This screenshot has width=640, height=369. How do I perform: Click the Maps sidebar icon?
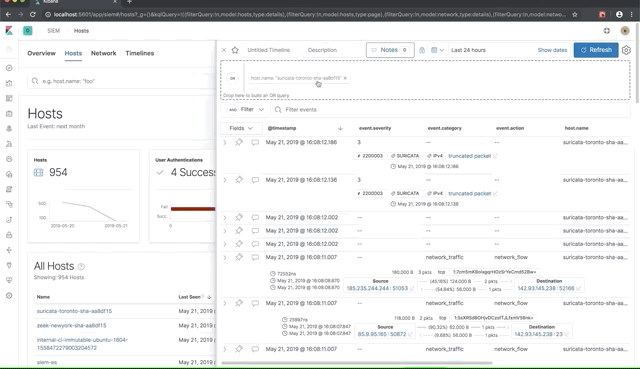coord(9,129)
